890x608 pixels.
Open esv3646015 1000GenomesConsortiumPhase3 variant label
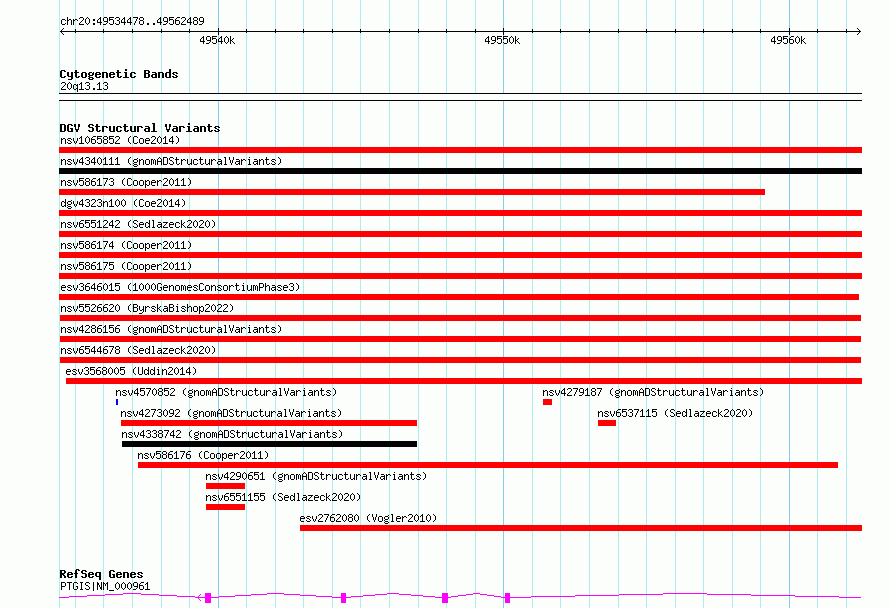click(x=180, y=287)
